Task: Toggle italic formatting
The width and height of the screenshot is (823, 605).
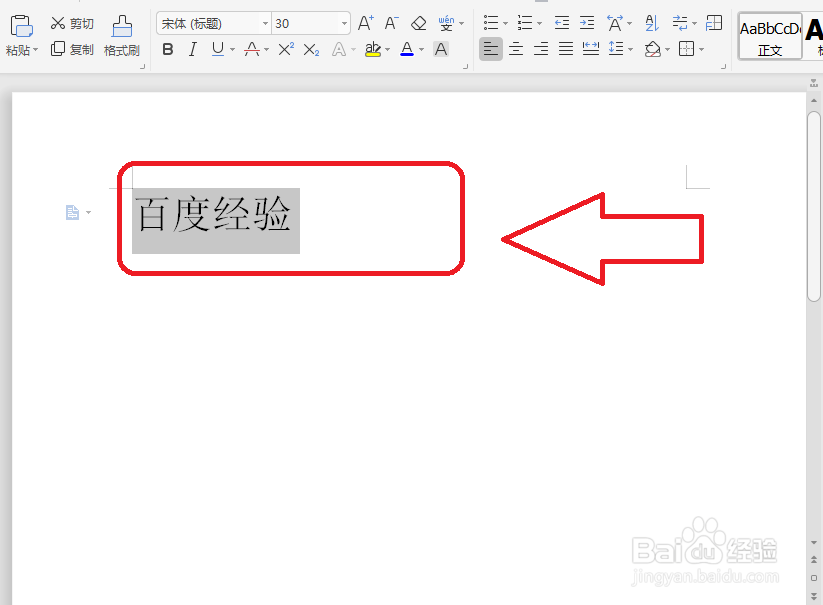Action: [193, 49]
